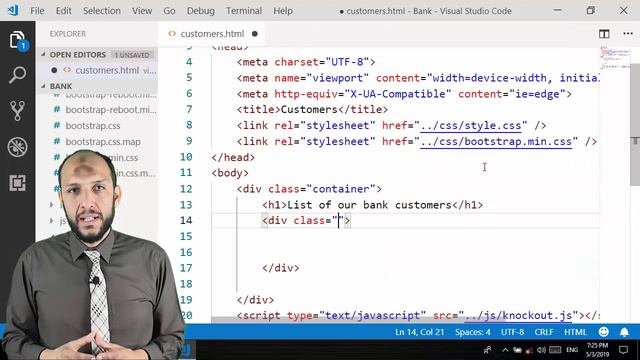This screenshot has height=360, width=640.
Task: Click the Customers title text on line 7
Action: [x=309, y=110]
